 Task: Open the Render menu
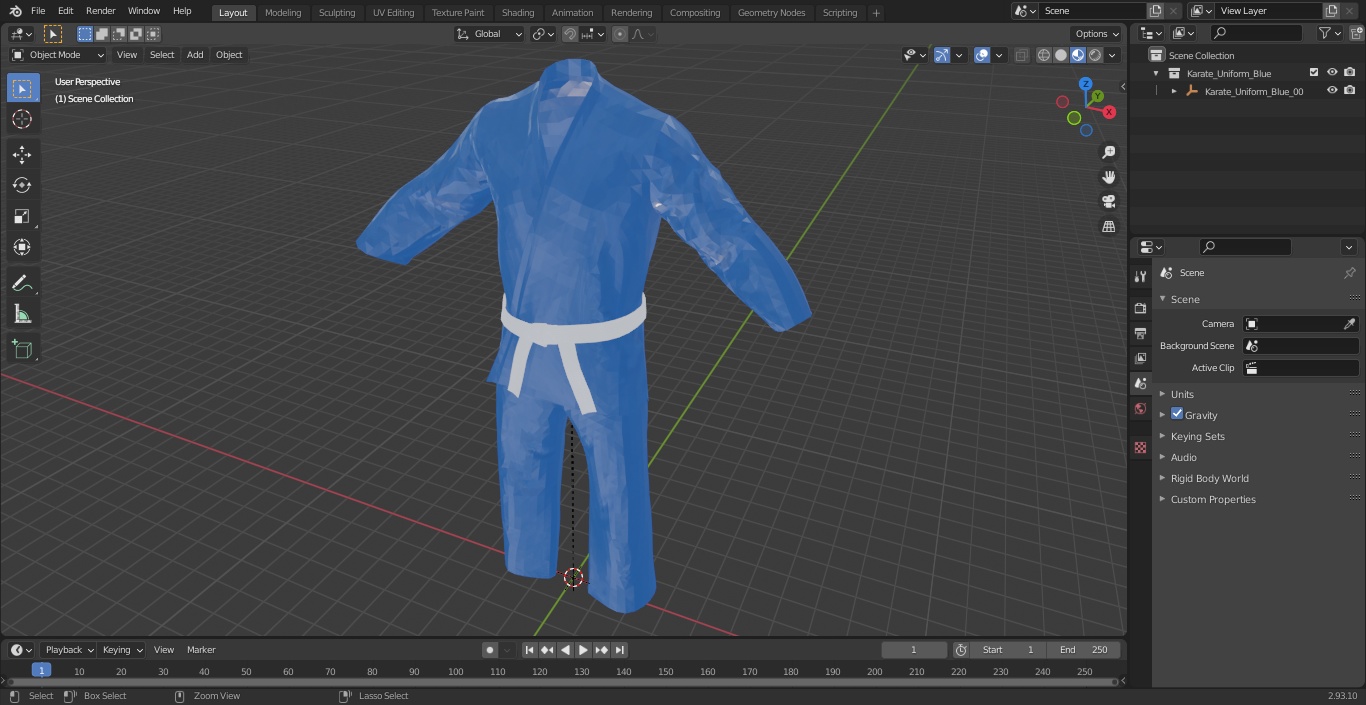click(x=100, y=11)
